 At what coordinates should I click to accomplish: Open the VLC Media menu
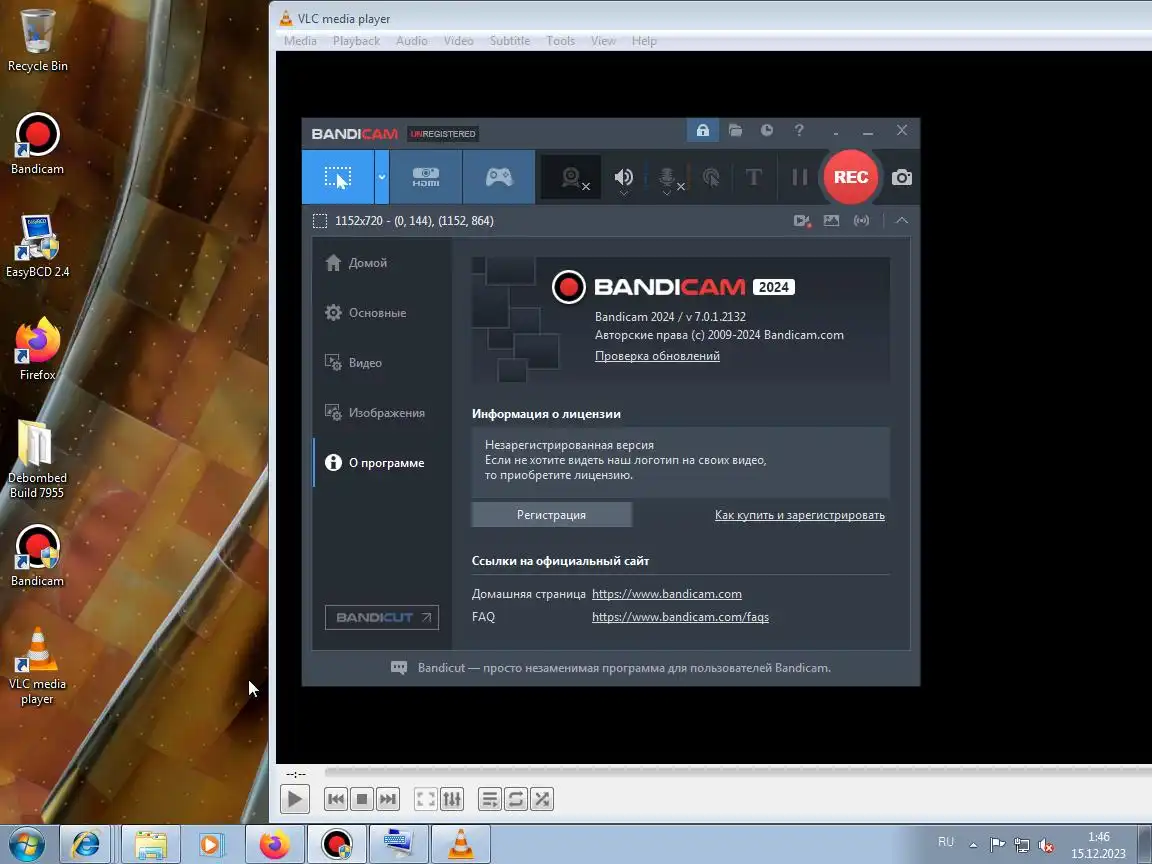click(x=300, y=40)
